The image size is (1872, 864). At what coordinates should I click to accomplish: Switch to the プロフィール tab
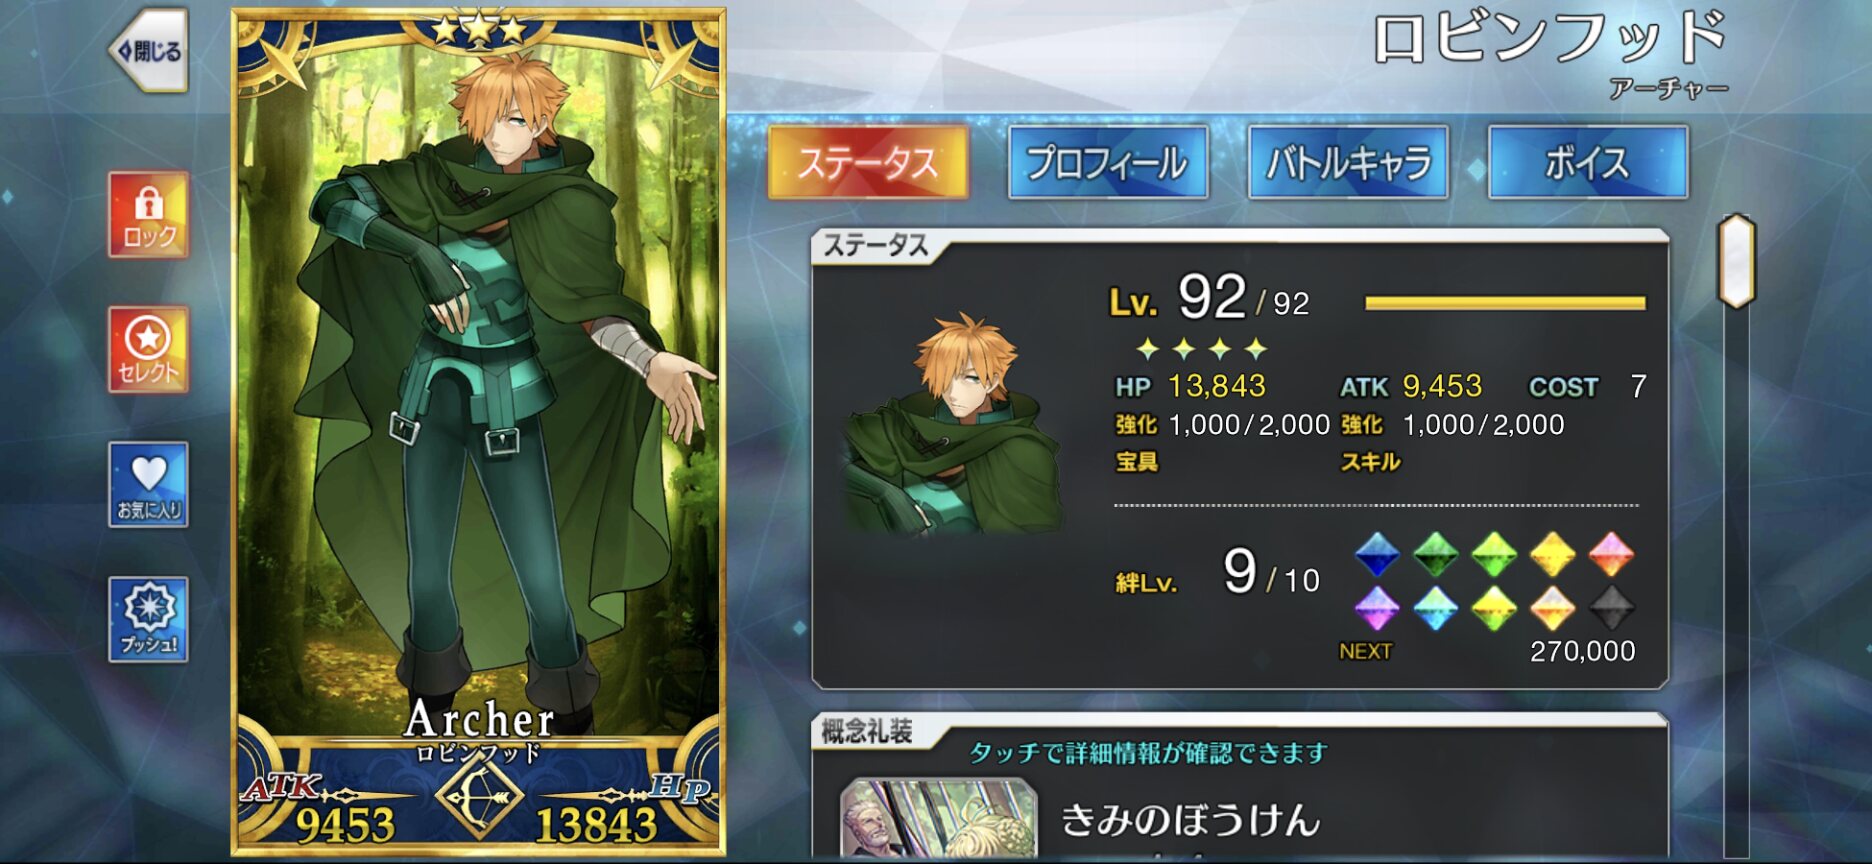click(x=1108, y=162)
